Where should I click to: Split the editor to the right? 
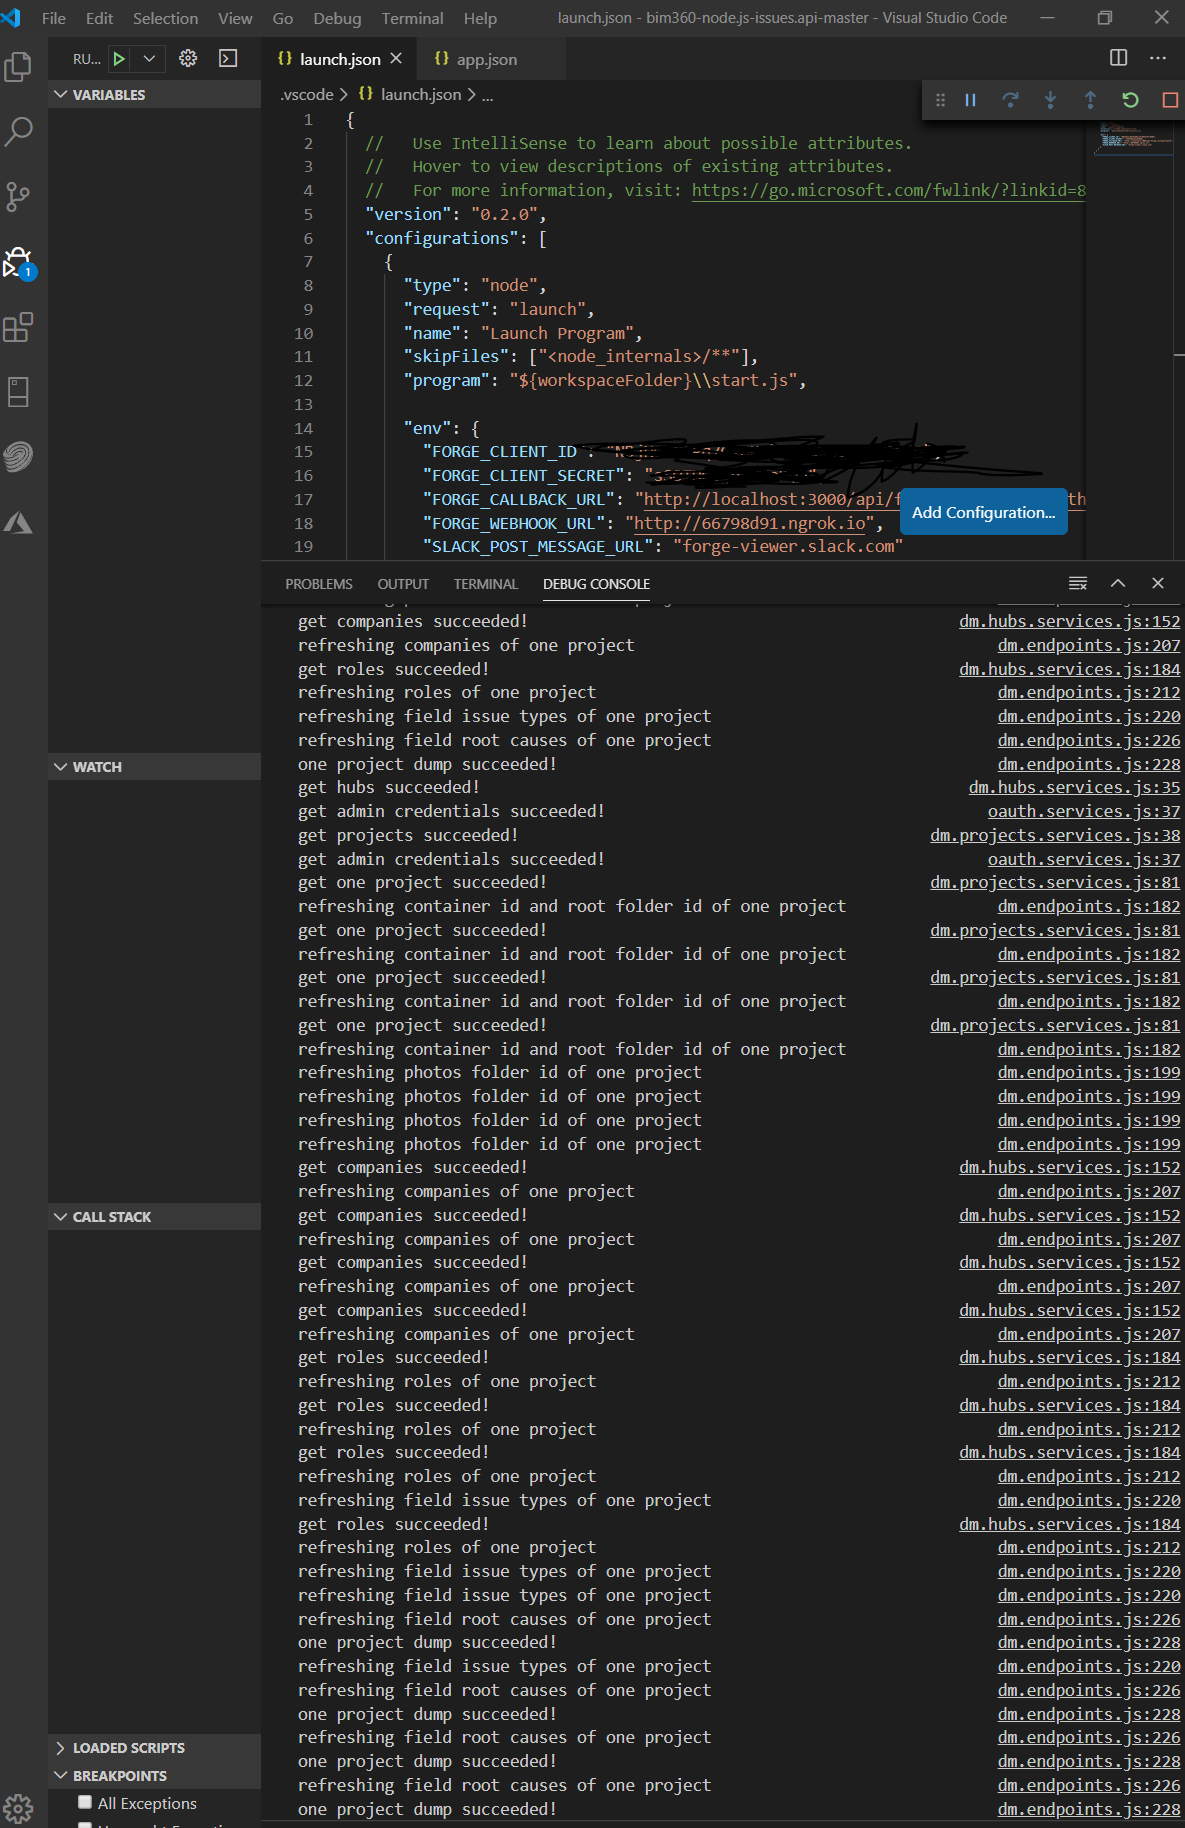tap(1118, 58)
